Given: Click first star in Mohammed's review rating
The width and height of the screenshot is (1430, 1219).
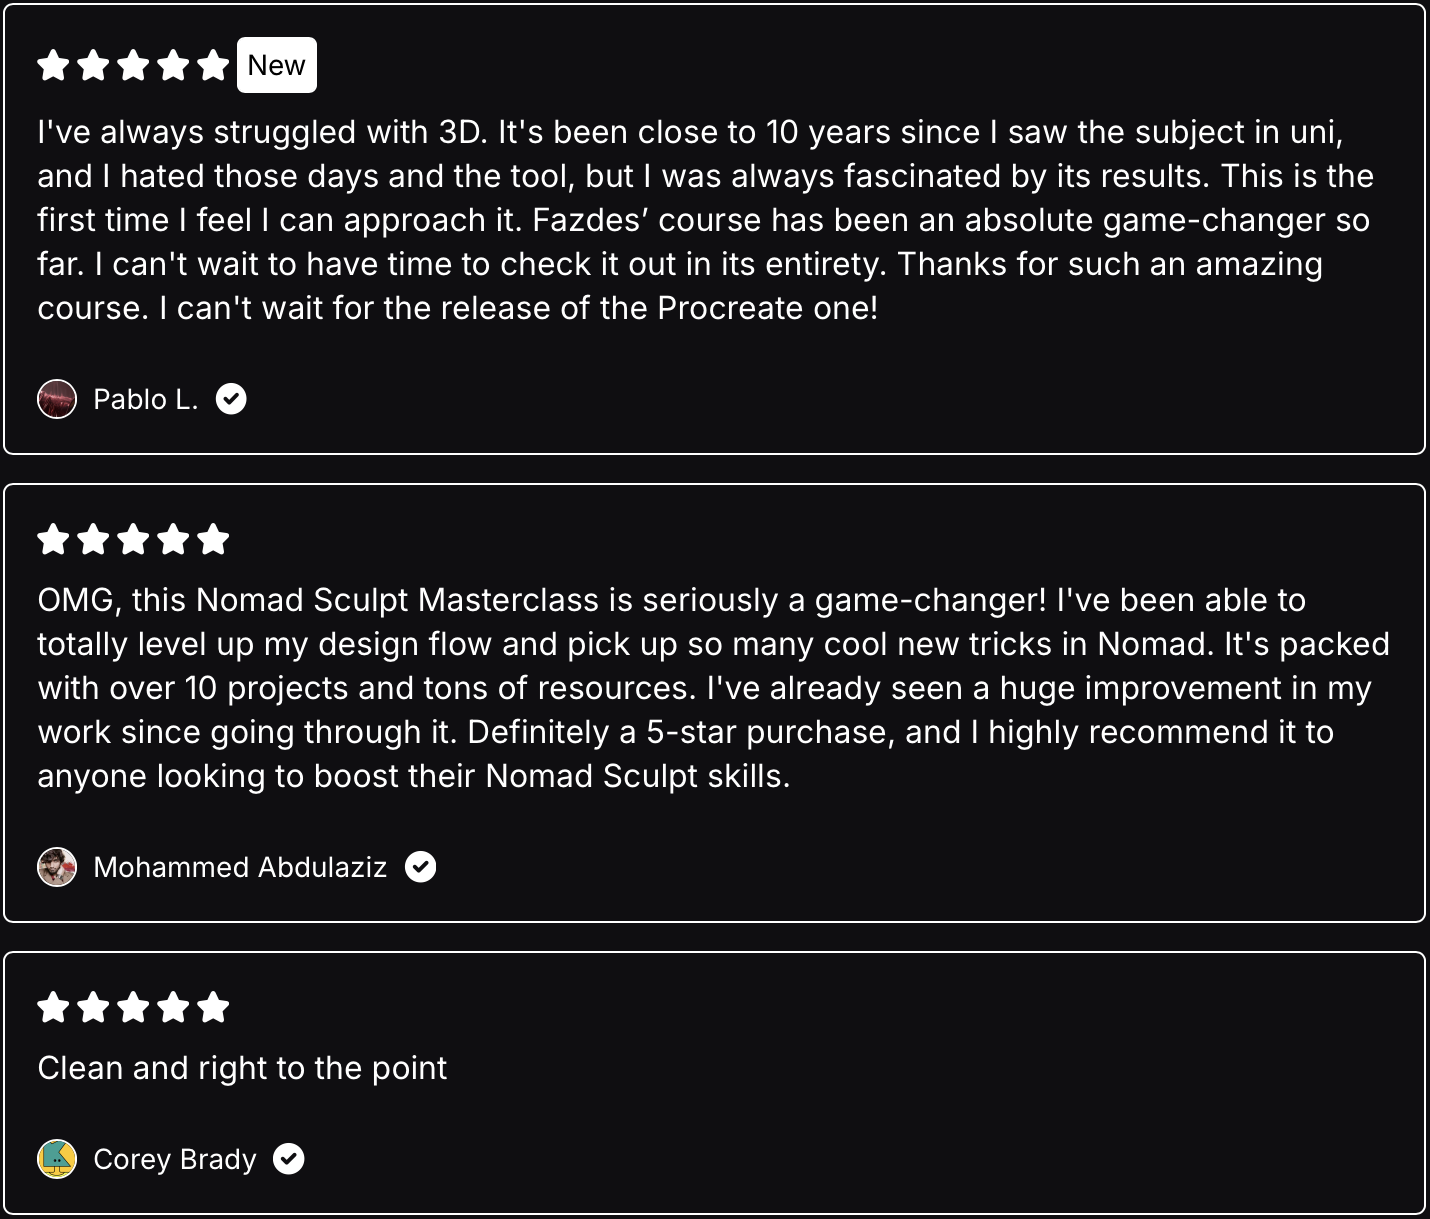Looking at the screenshot, I should (x=53, y=540).
